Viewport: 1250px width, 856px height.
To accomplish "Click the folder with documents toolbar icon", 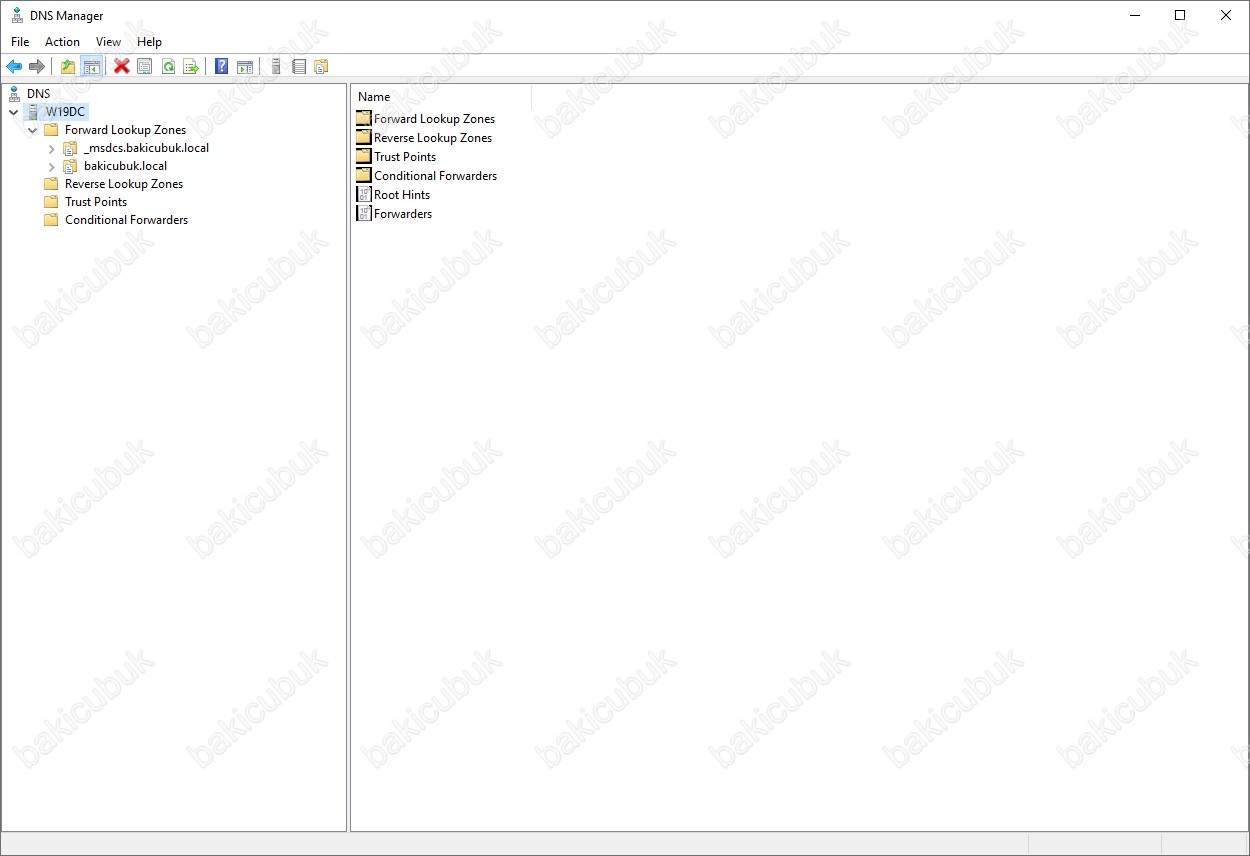I will (321, 67).
